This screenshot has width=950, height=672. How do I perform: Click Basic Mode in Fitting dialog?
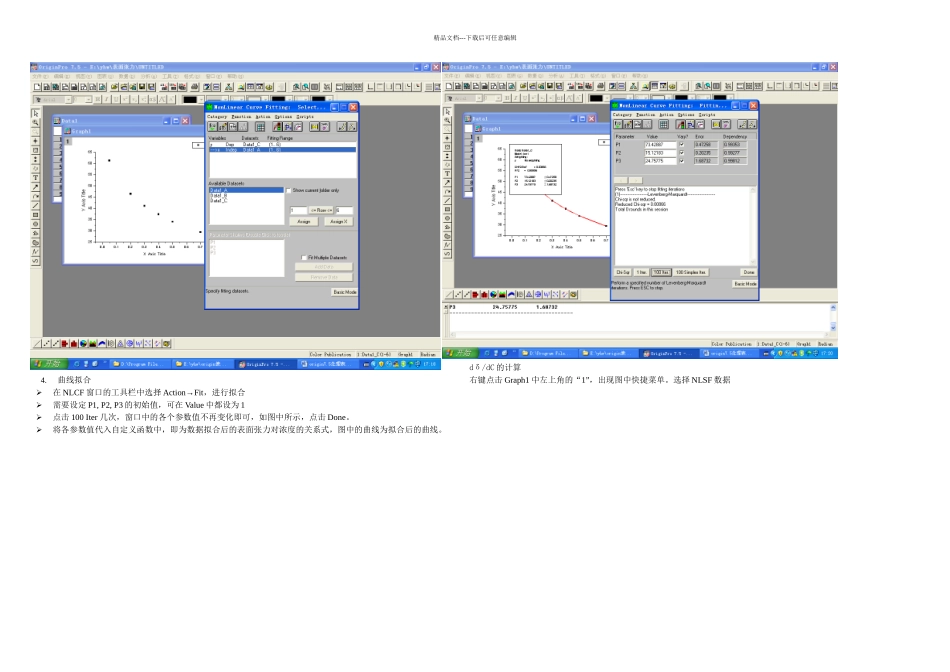[745, 284]
